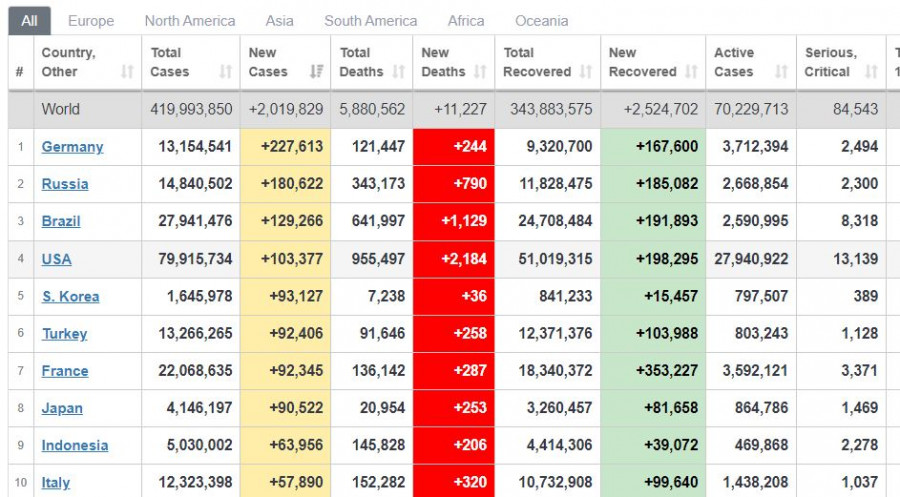This screenshot has width=900, height=497.
Task: Select S. Korea total deaths 7,238
Action: pyautogui.click(x=386, y=297)
